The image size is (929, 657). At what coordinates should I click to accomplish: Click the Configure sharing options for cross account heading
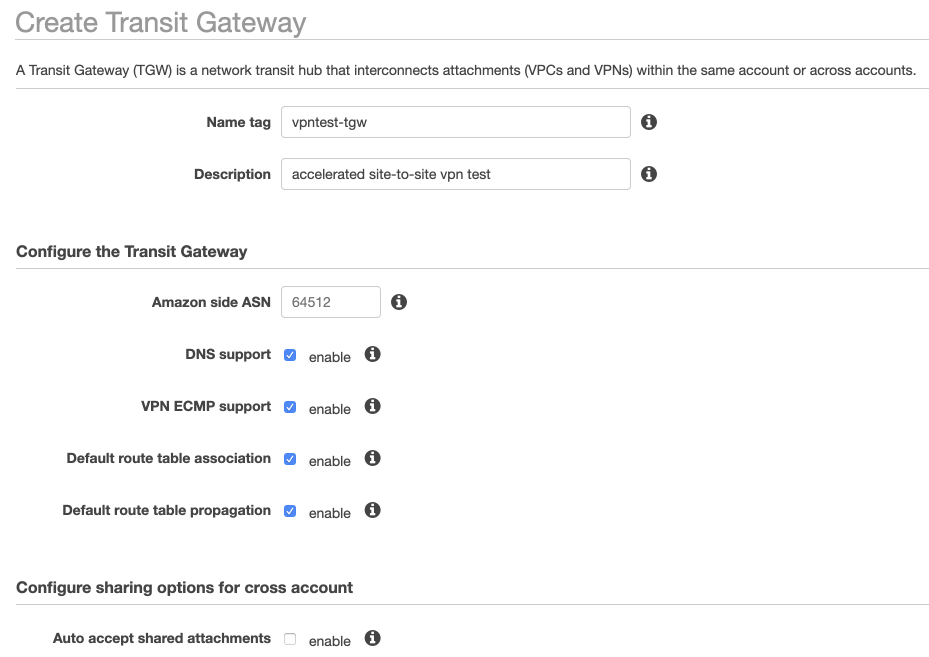[184, 588]
